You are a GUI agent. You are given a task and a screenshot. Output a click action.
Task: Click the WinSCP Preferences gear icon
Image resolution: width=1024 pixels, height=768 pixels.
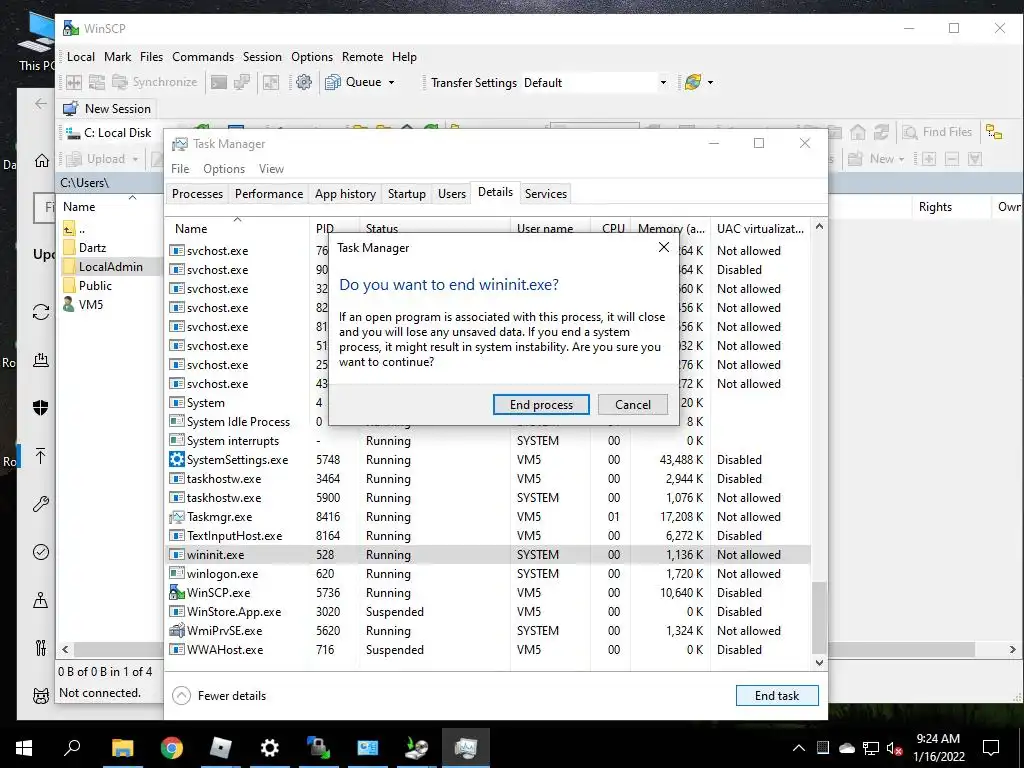pos(304,82)
